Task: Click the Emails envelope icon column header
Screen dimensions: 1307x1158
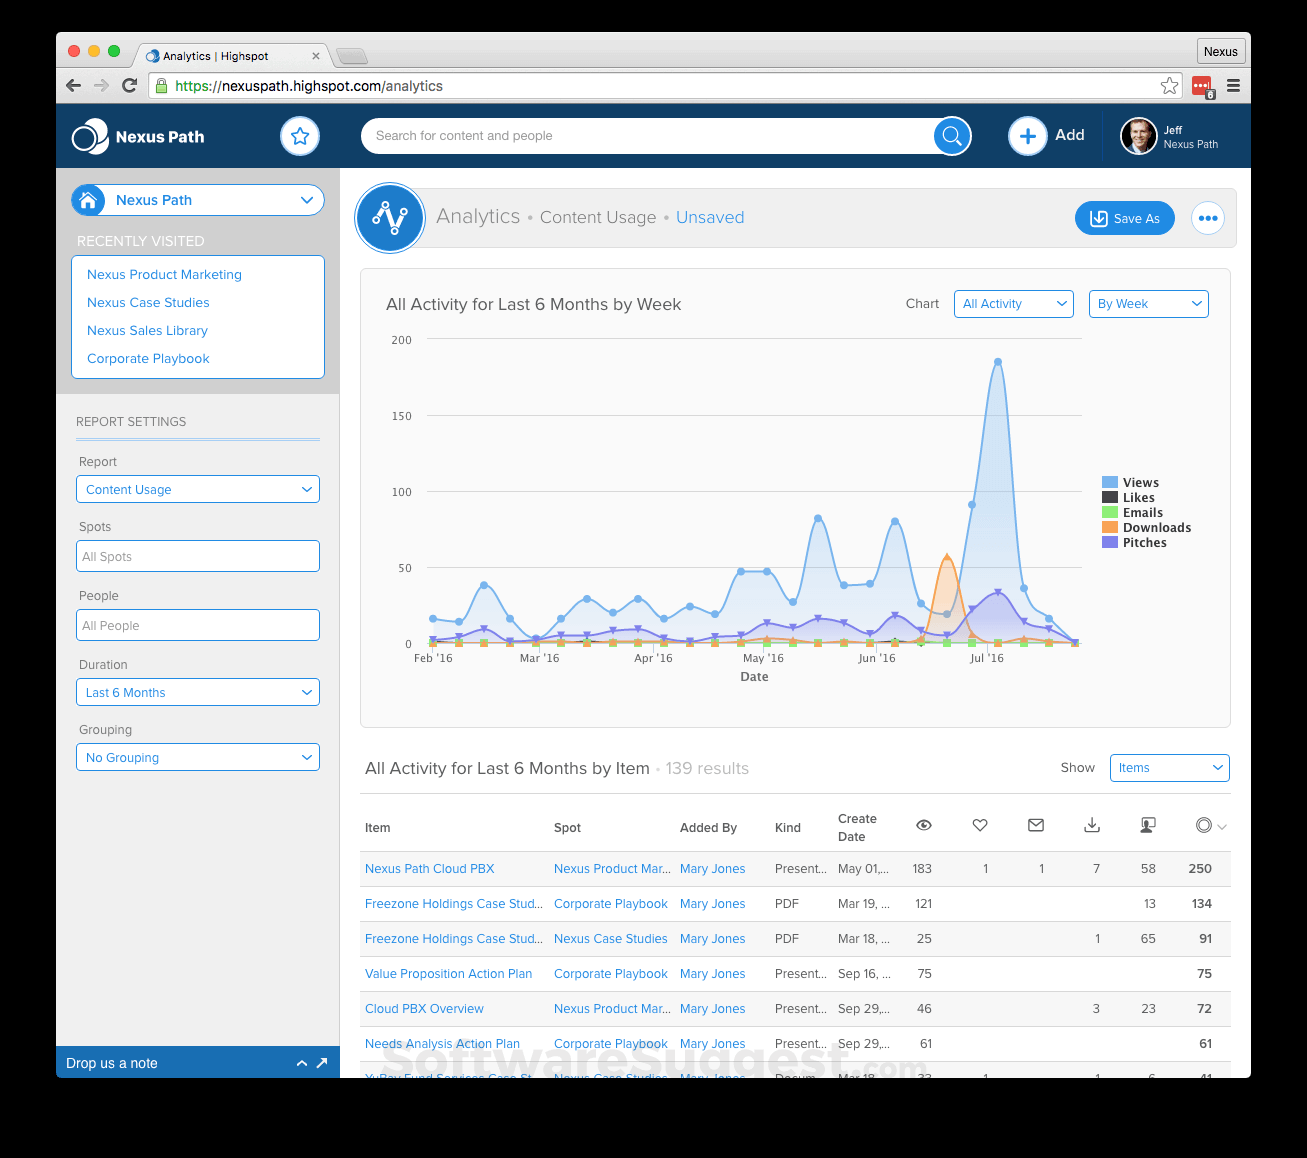Action: pos(1035,825)
